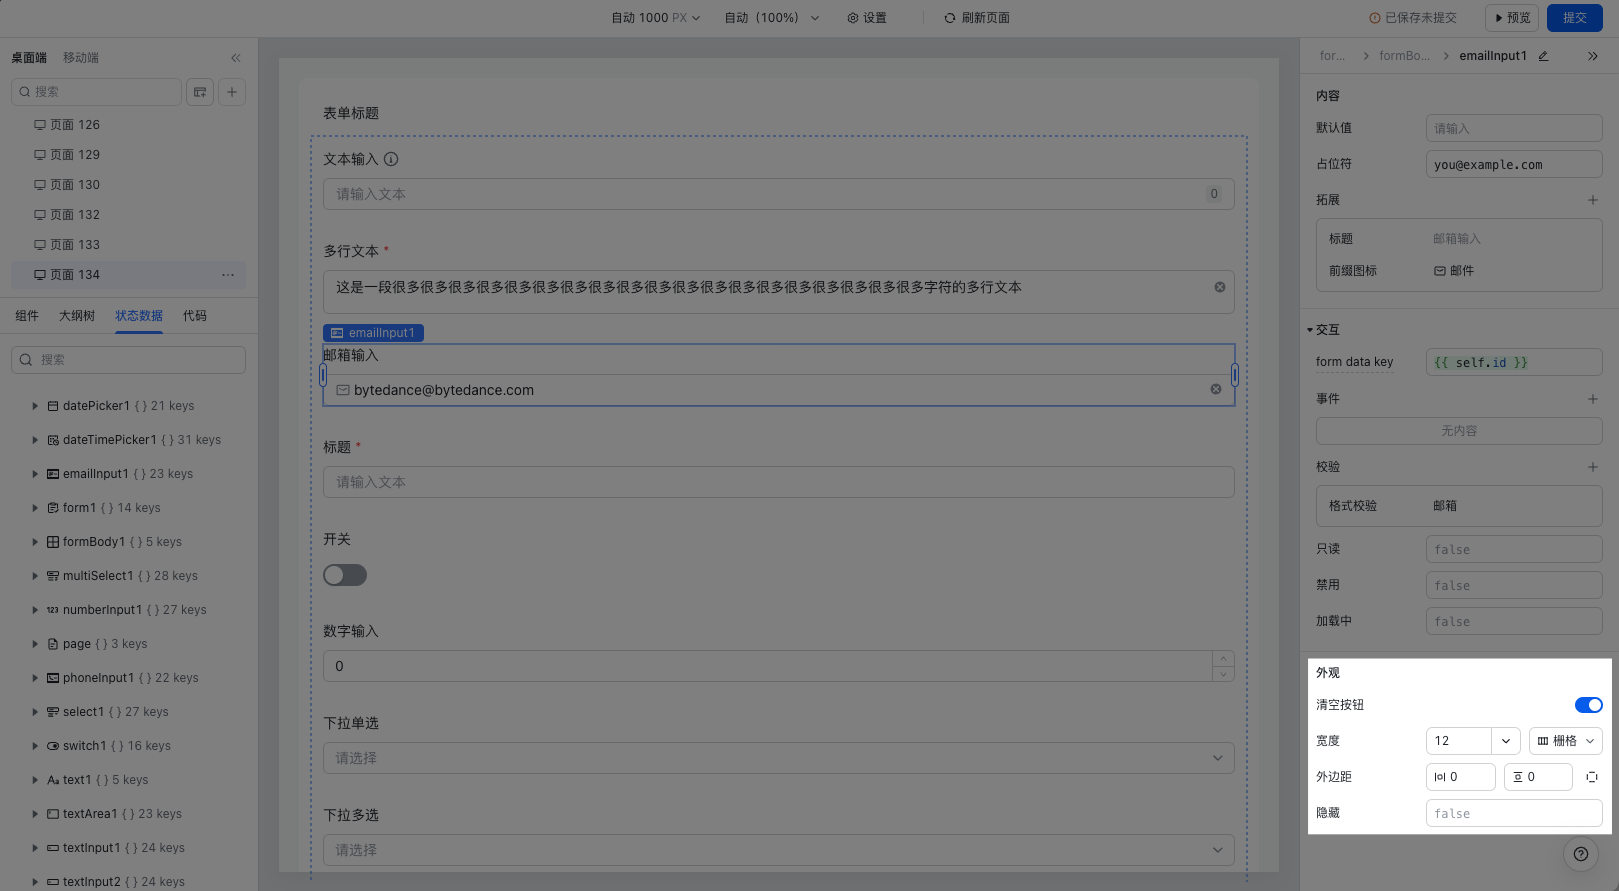Image resolution: width=1619 pixels, height=891 pixels.
Task: Add a new 拓展 item
Action: (1593, 200)
